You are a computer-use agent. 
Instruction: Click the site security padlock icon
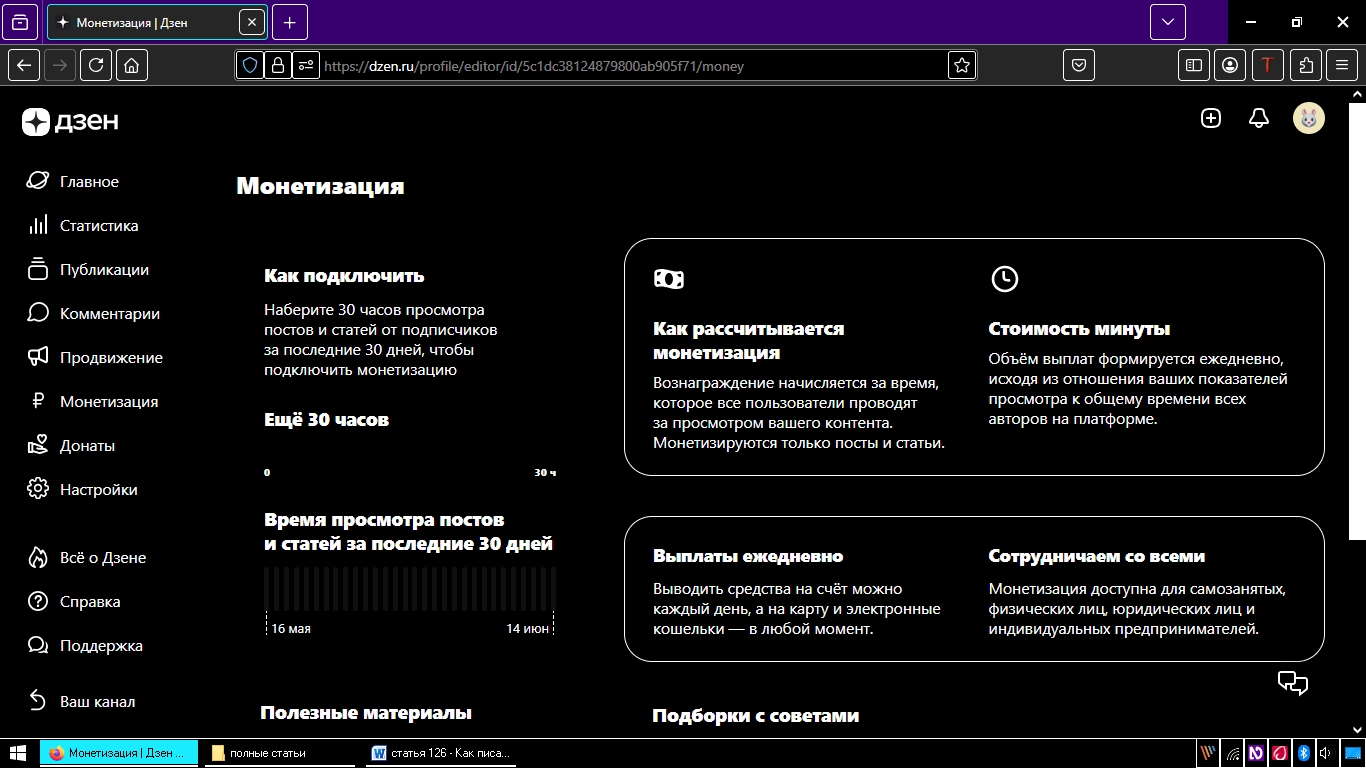coord(278,66)
